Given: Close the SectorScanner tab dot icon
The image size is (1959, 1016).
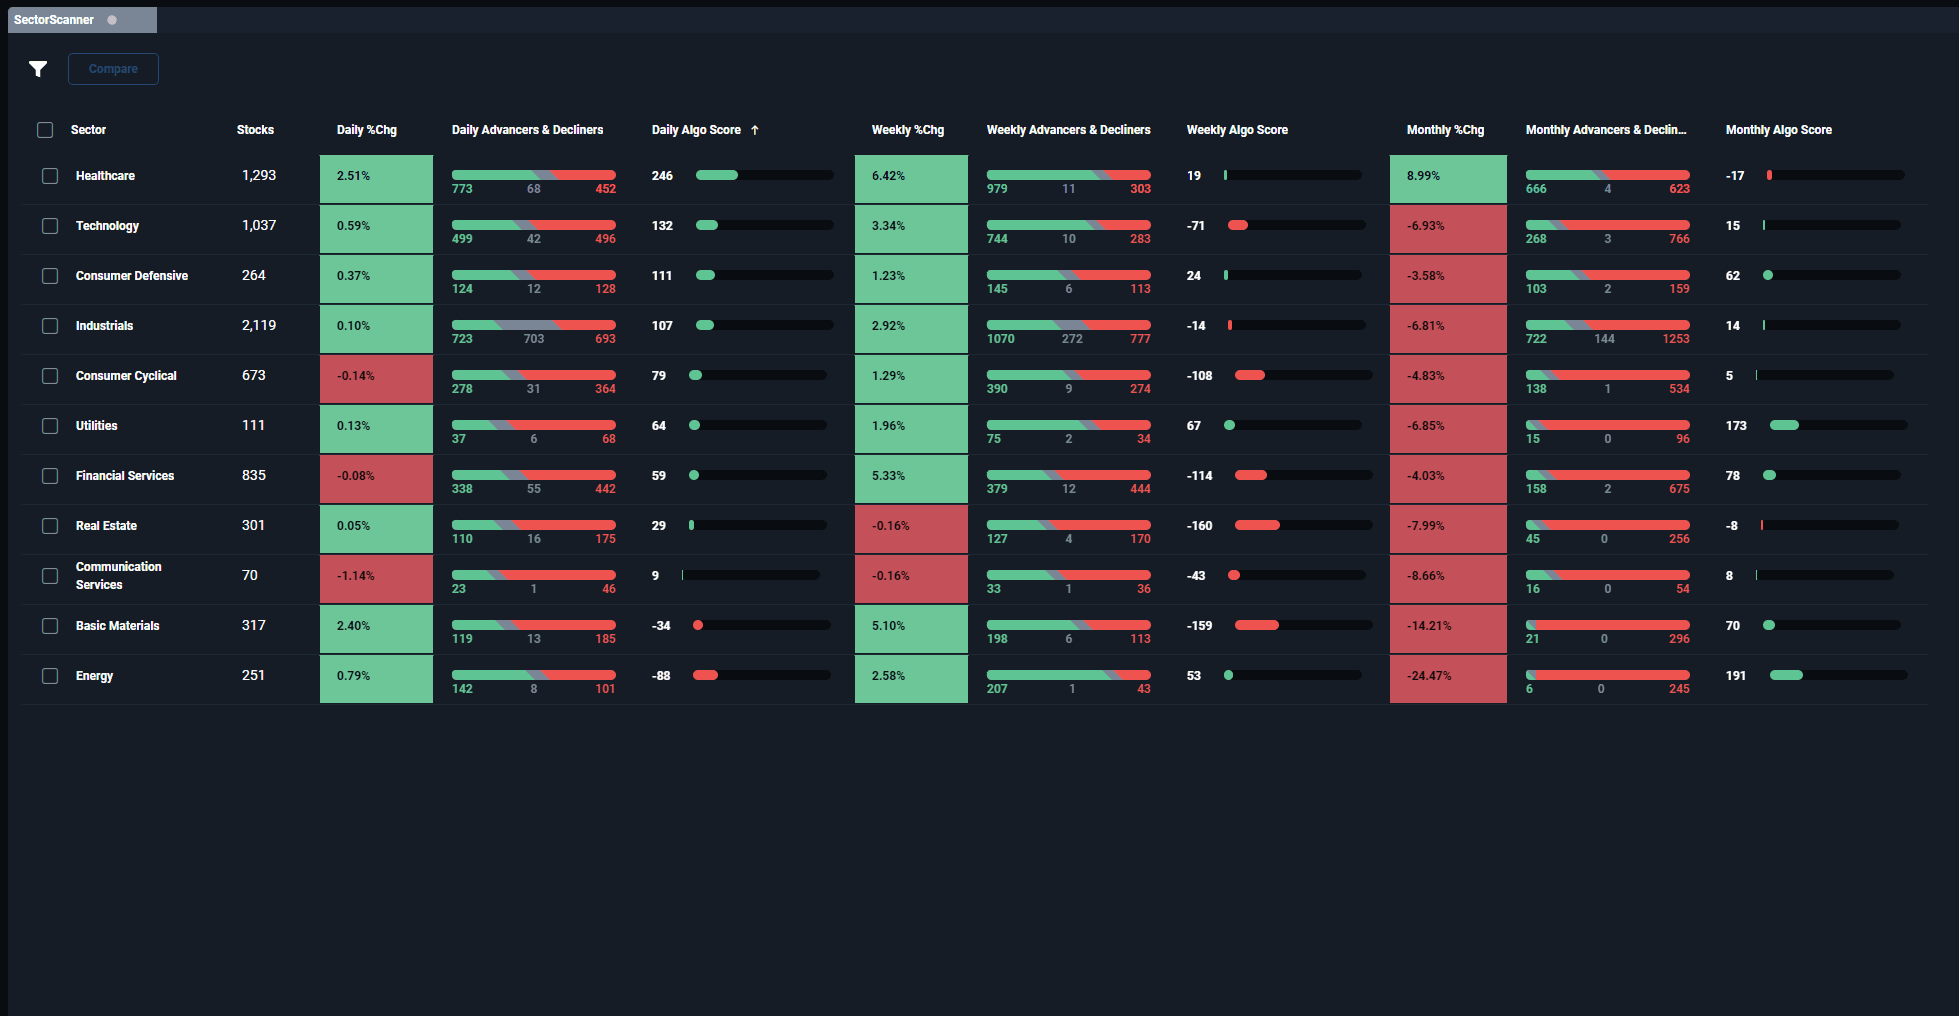Looking at the screenshot, I should (112, 20).
